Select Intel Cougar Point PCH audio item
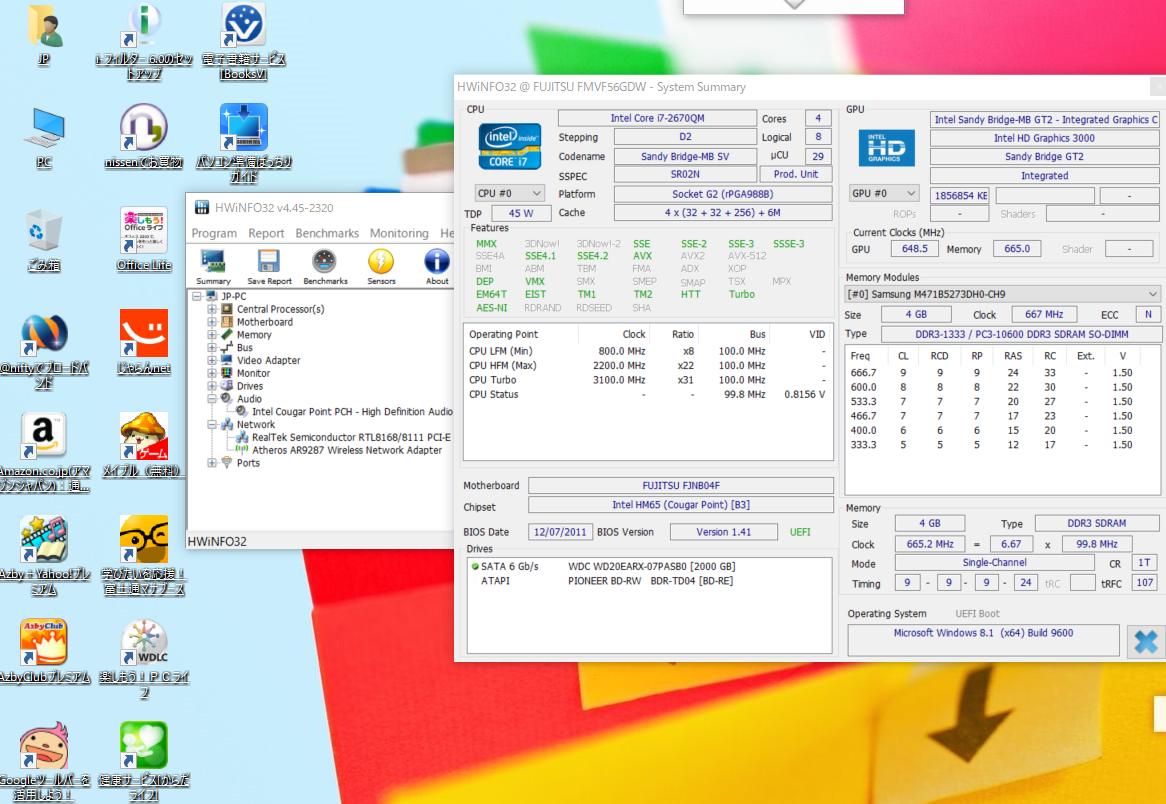1166x804 pixels. tap(352, 411)
